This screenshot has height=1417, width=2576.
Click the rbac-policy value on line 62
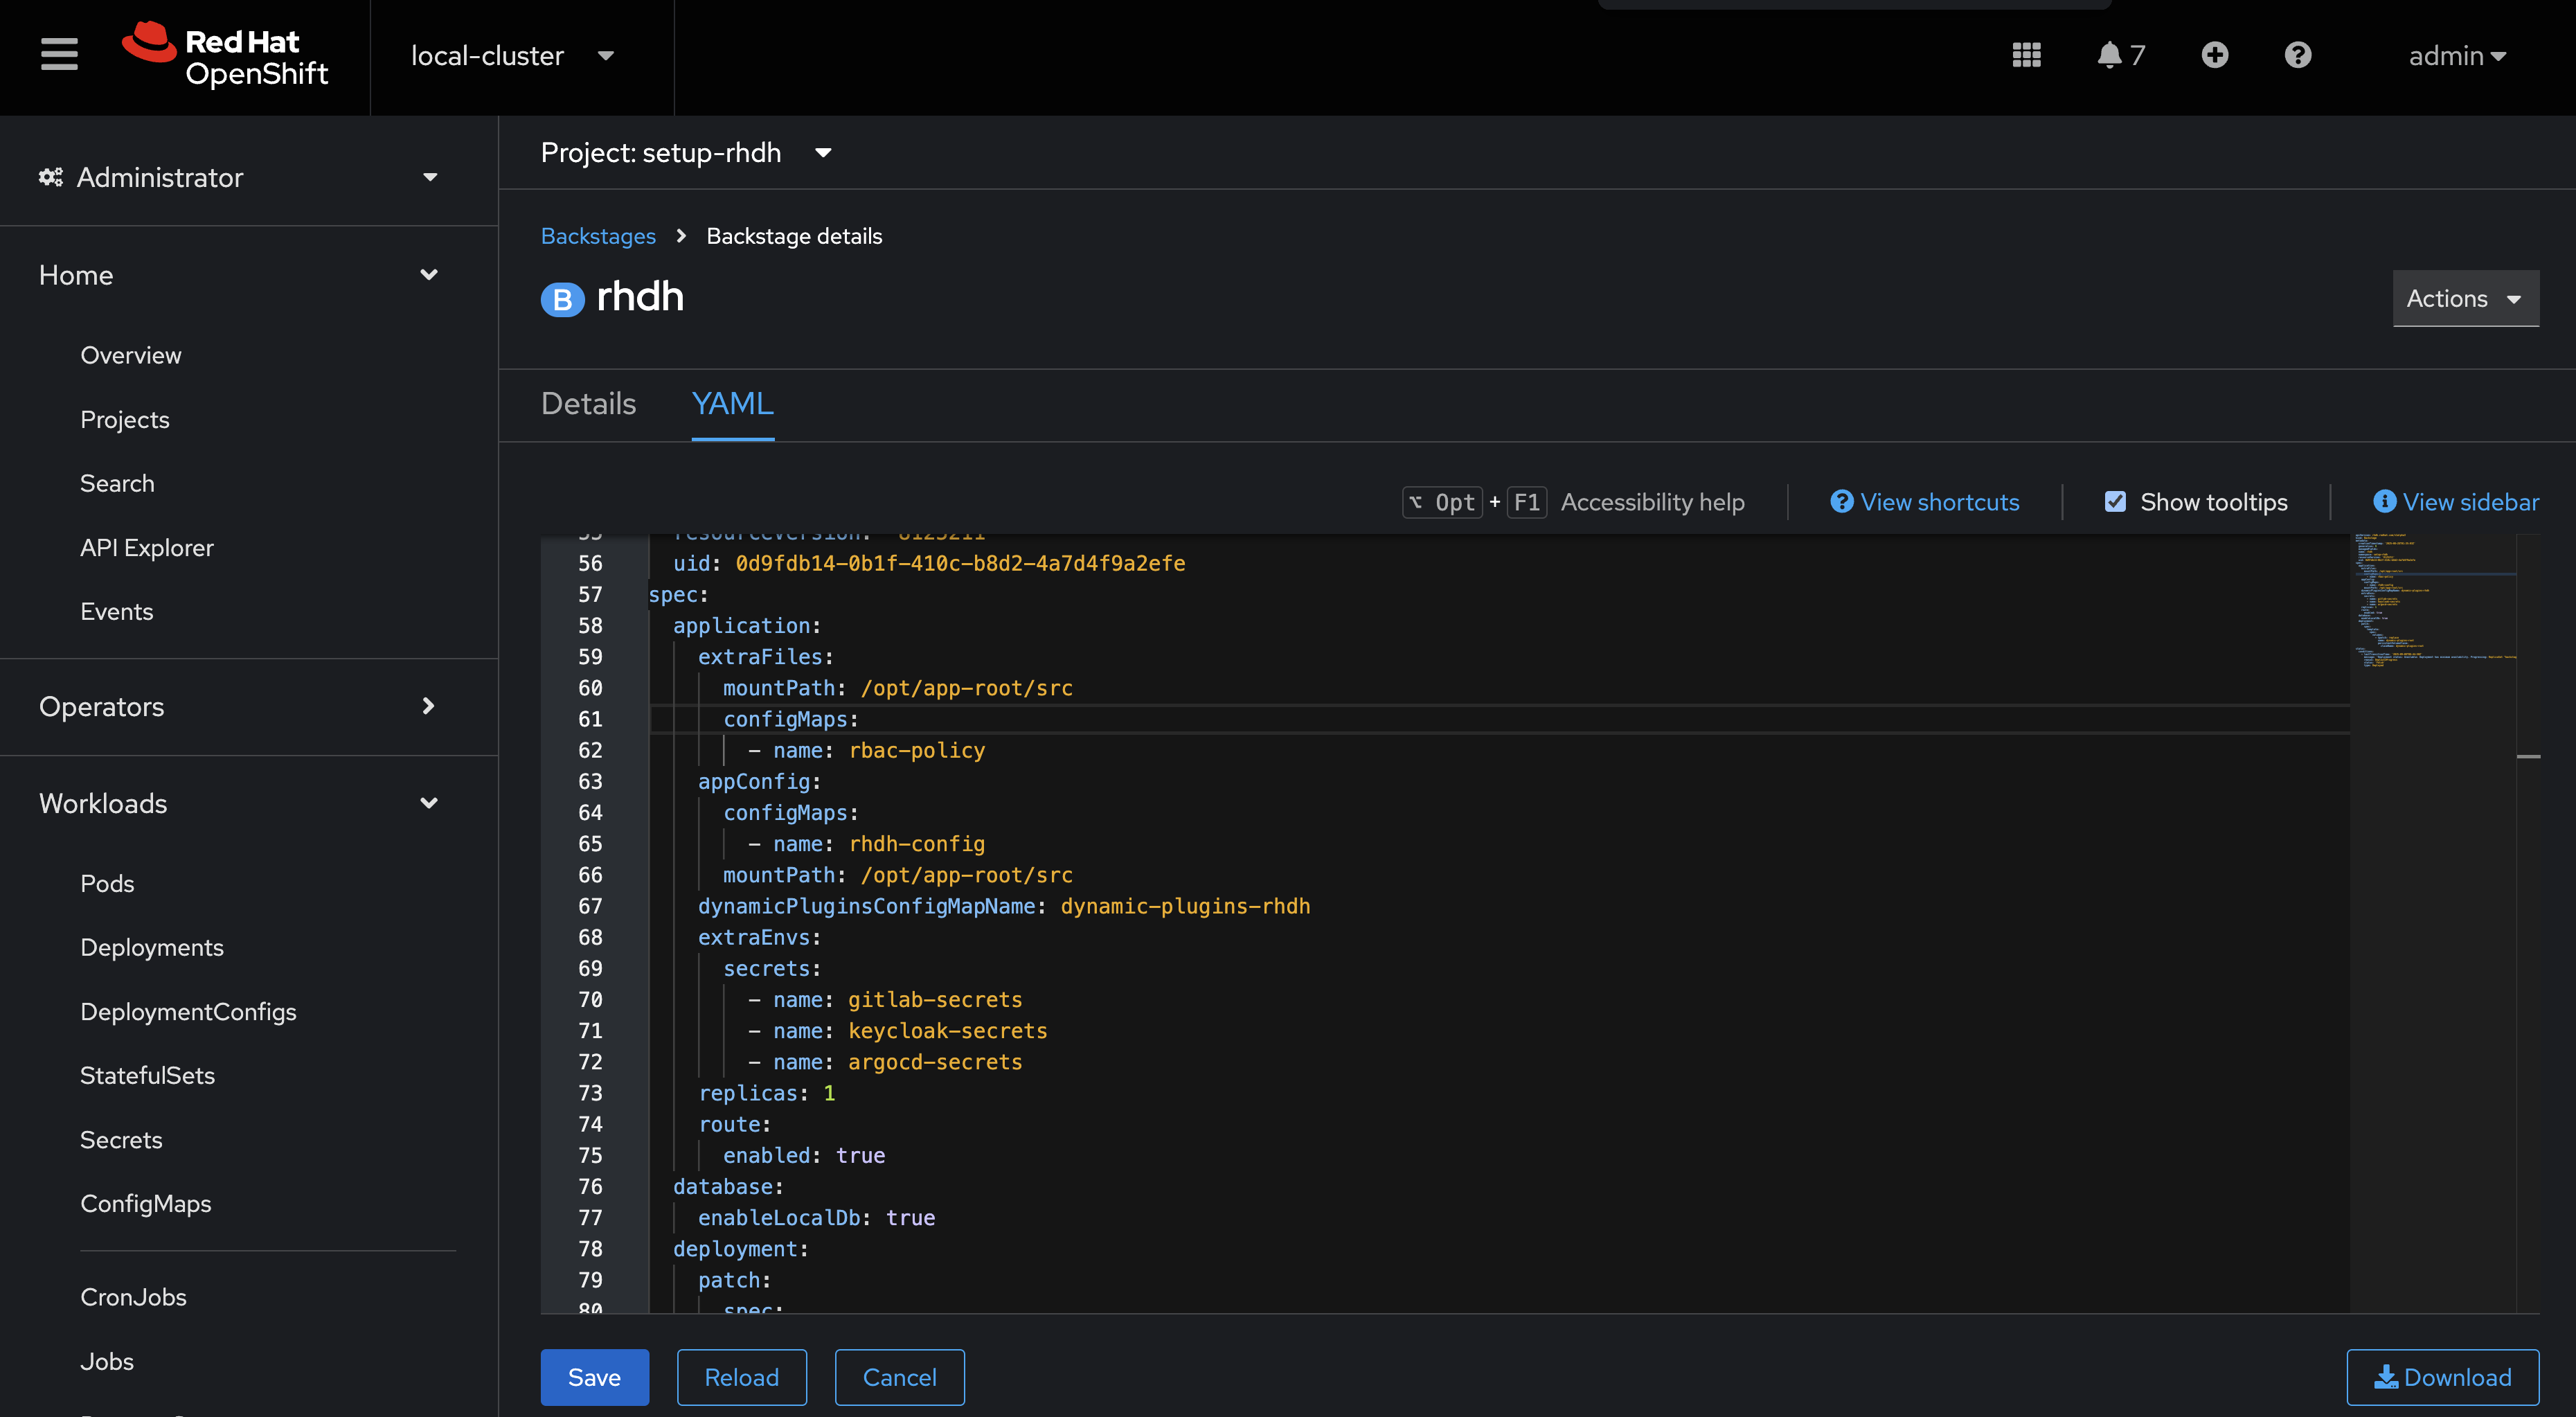click(x=917, y=750)
